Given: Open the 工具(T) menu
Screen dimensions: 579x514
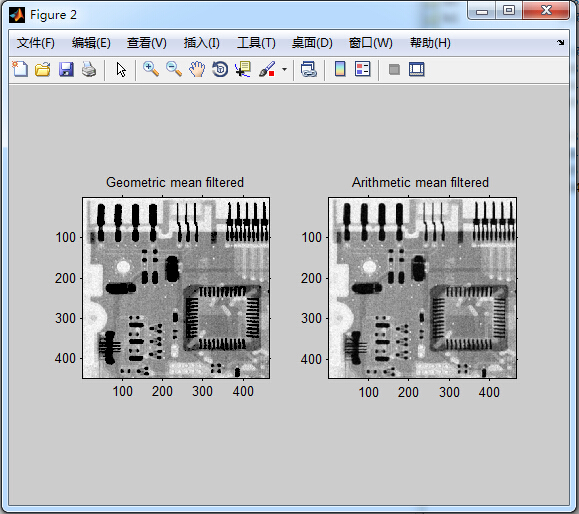Looking at the screenshot, I should (256, 43).
